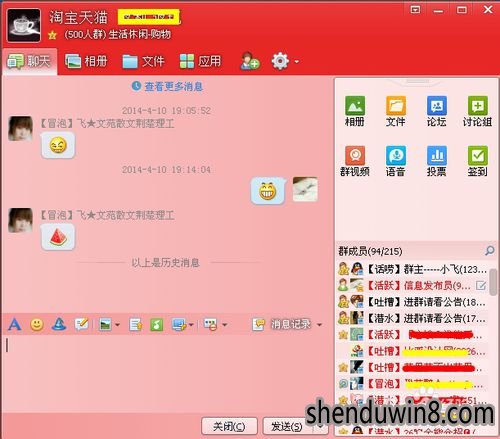Click the group name 淘宝天猫
500x439 pixels.
tap(79, 17)
